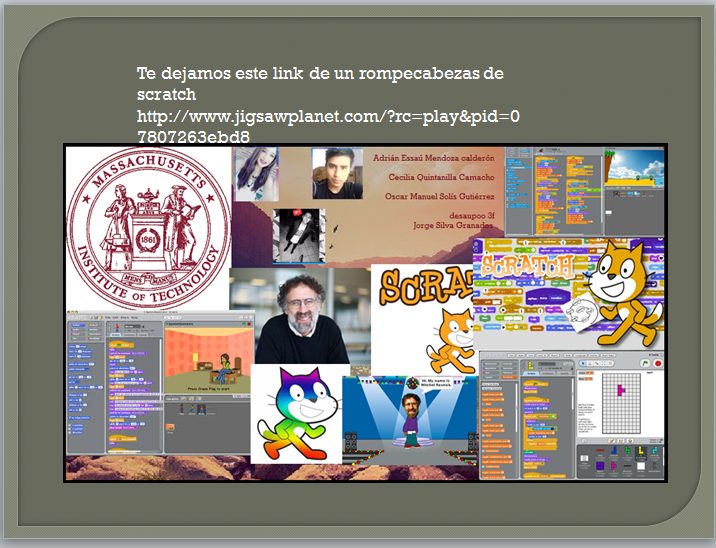Select the cyan Z-piece sprite thumbnail
Image resolution: width=716 pixels, height=548 pixels.
pyautogui.click(x=654, y=451)
